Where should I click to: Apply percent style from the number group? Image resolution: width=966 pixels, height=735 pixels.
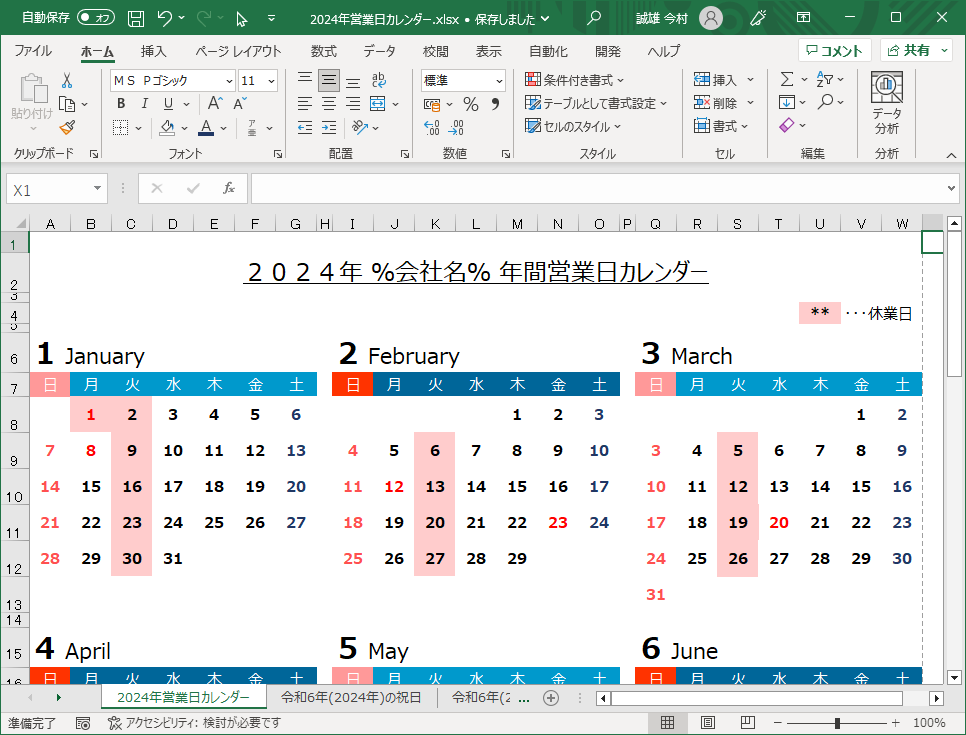pos(469,103)
